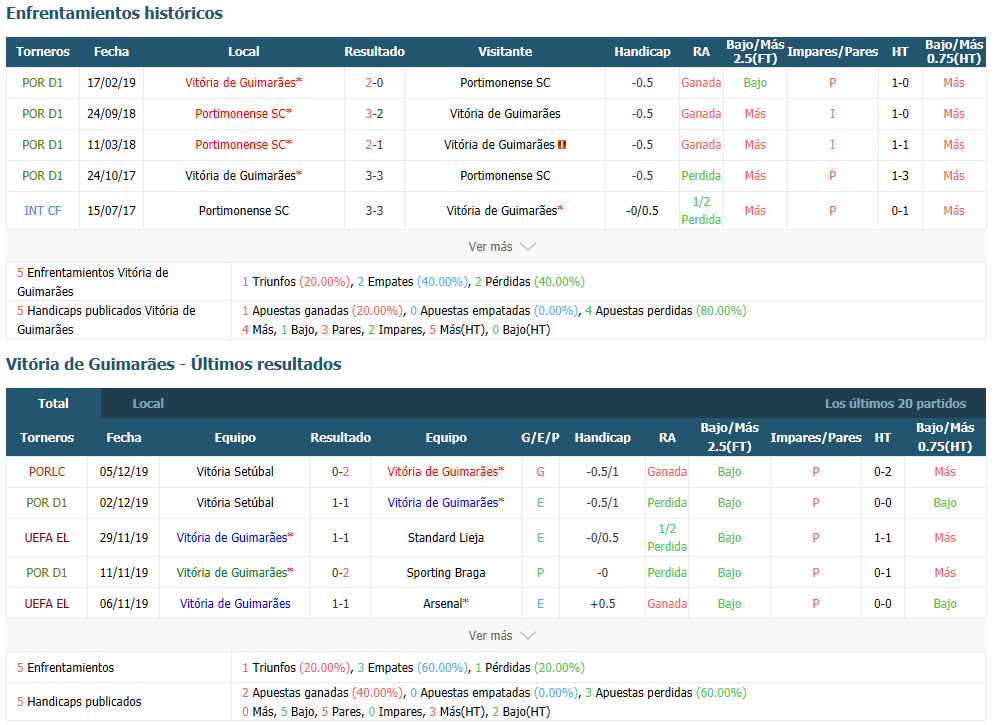Open Portimonense SC visitor in 24/10/17 row
This screenshot has width=1005, height=725.
tap(505, 176)
